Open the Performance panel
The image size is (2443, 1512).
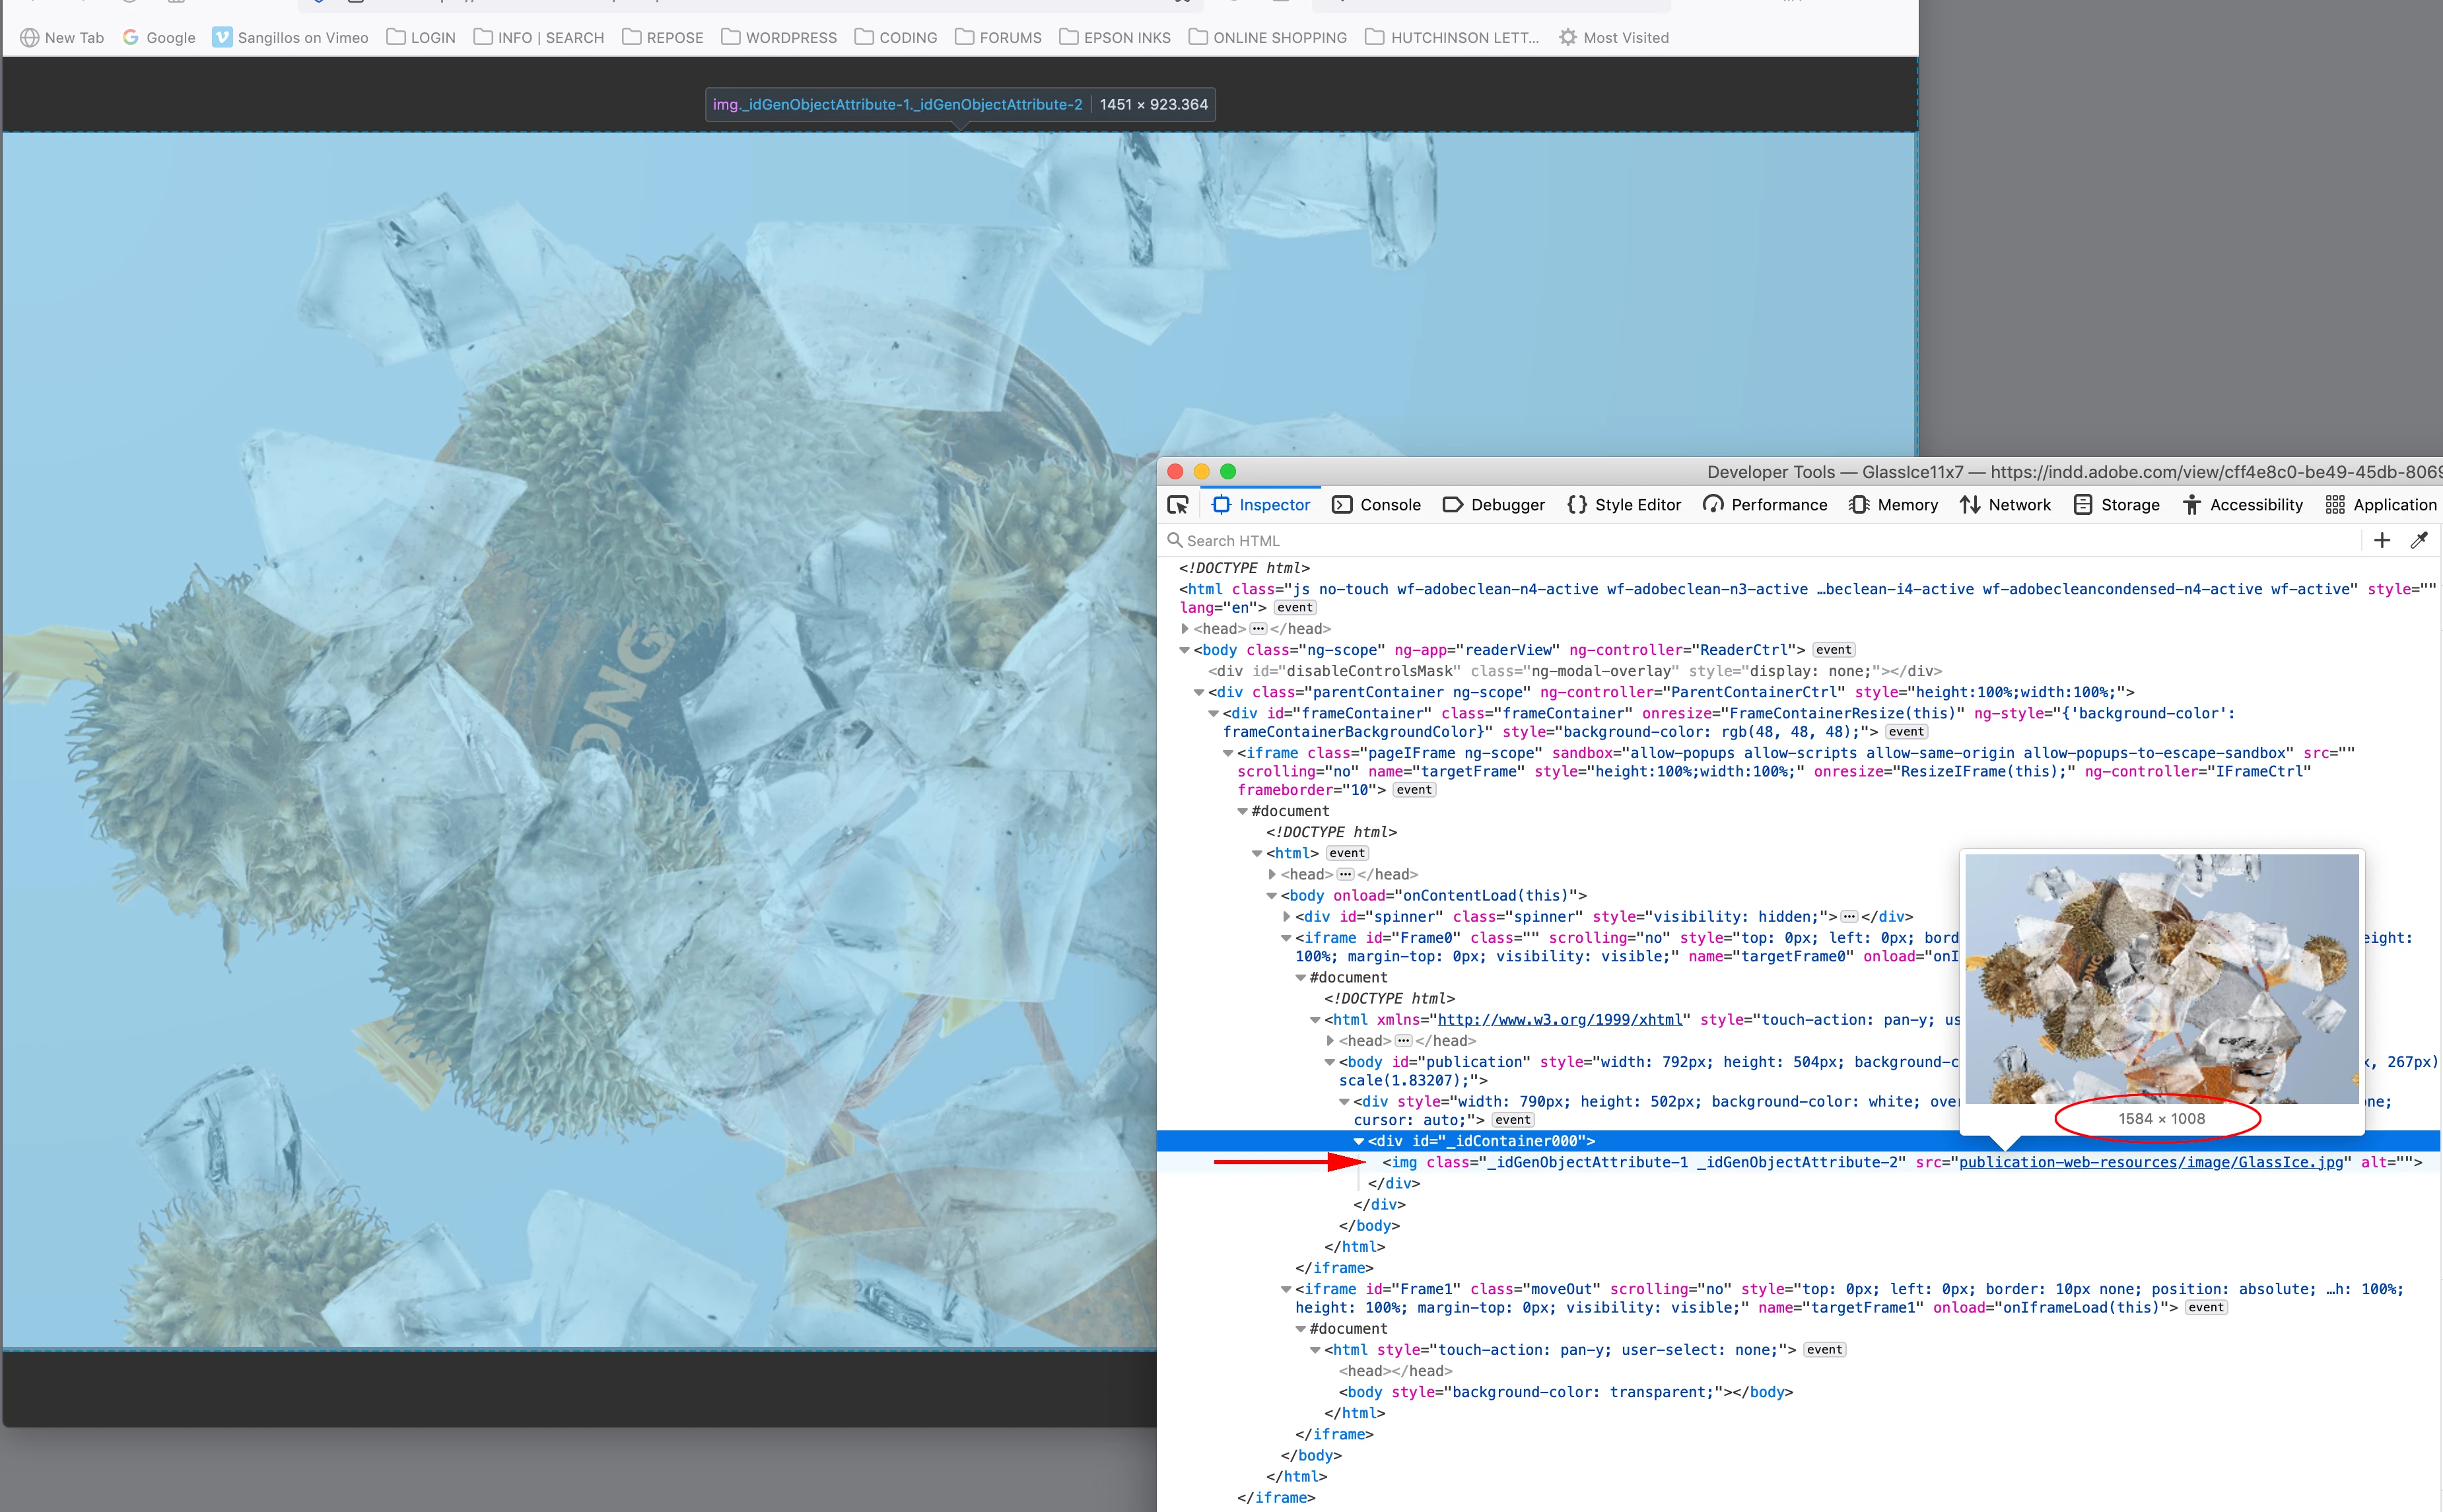point(1765,505)
